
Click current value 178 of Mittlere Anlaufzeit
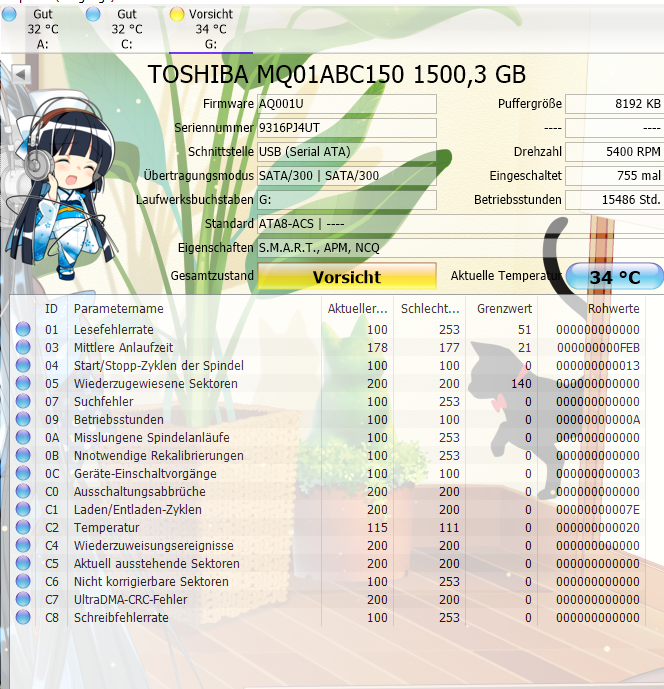coord(377,348)
